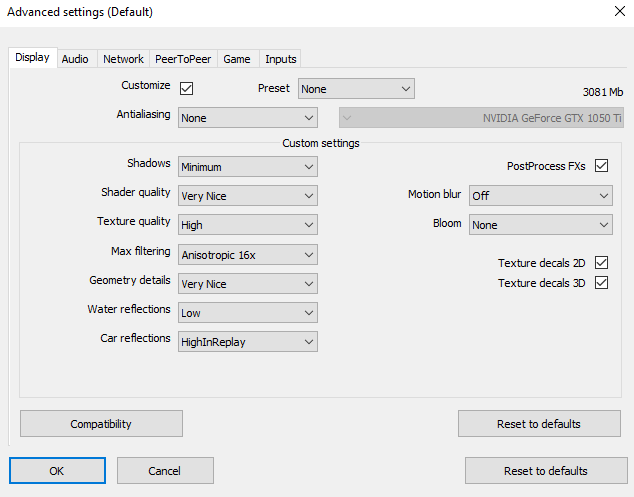Confirm settings with OK

[57, 471]
